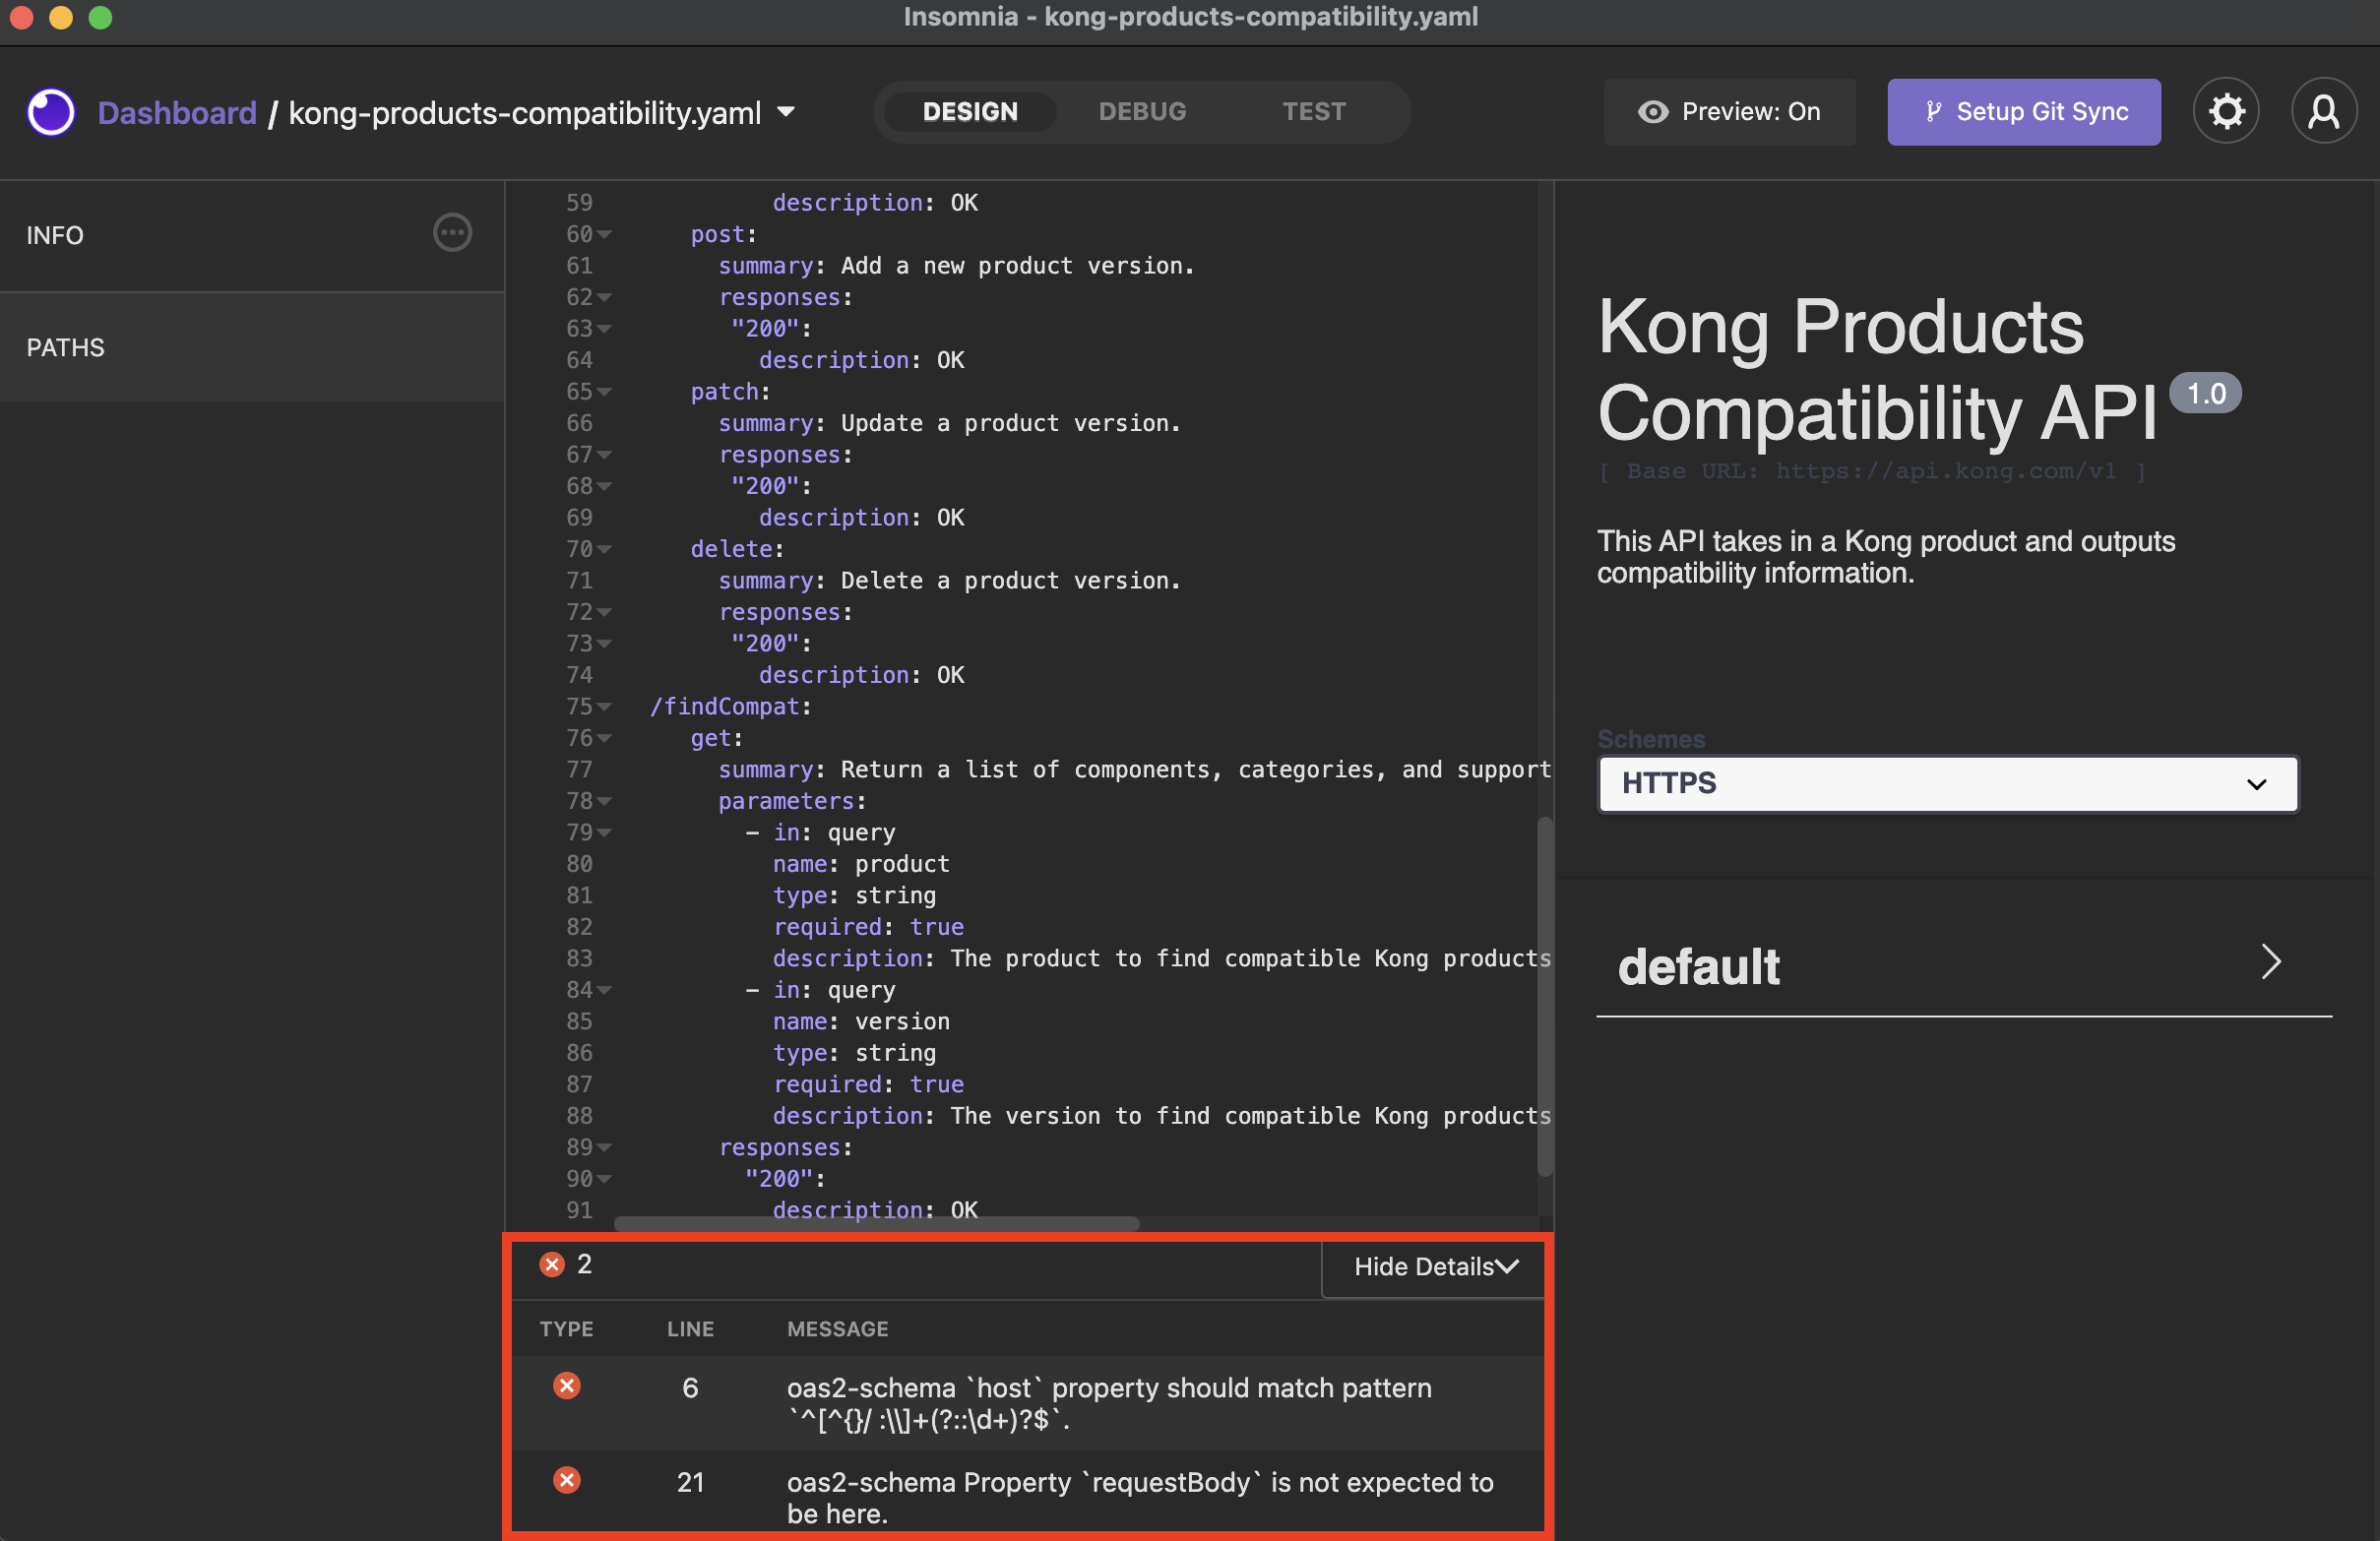Click line 77 summary text in editor

[1134, 770]
